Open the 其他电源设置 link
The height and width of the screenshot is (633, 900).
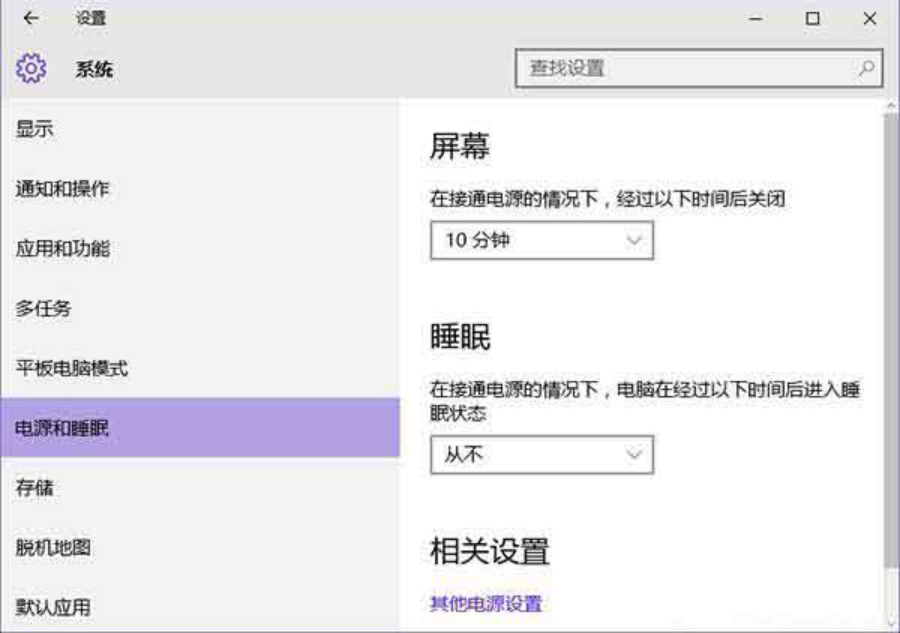486,603
